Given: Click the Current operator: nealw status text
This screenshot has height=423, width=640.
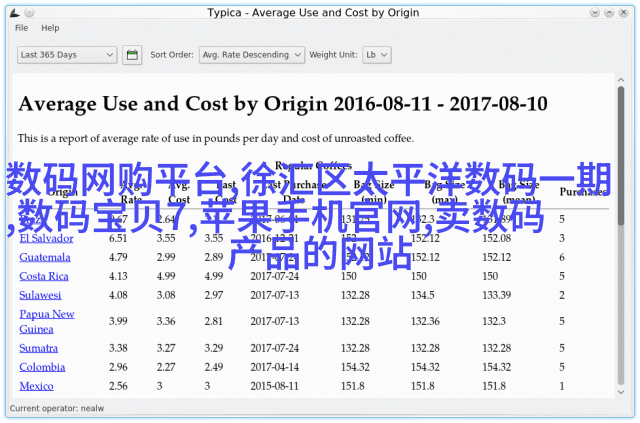Looking at the screenshot, I should pos(57,409).
